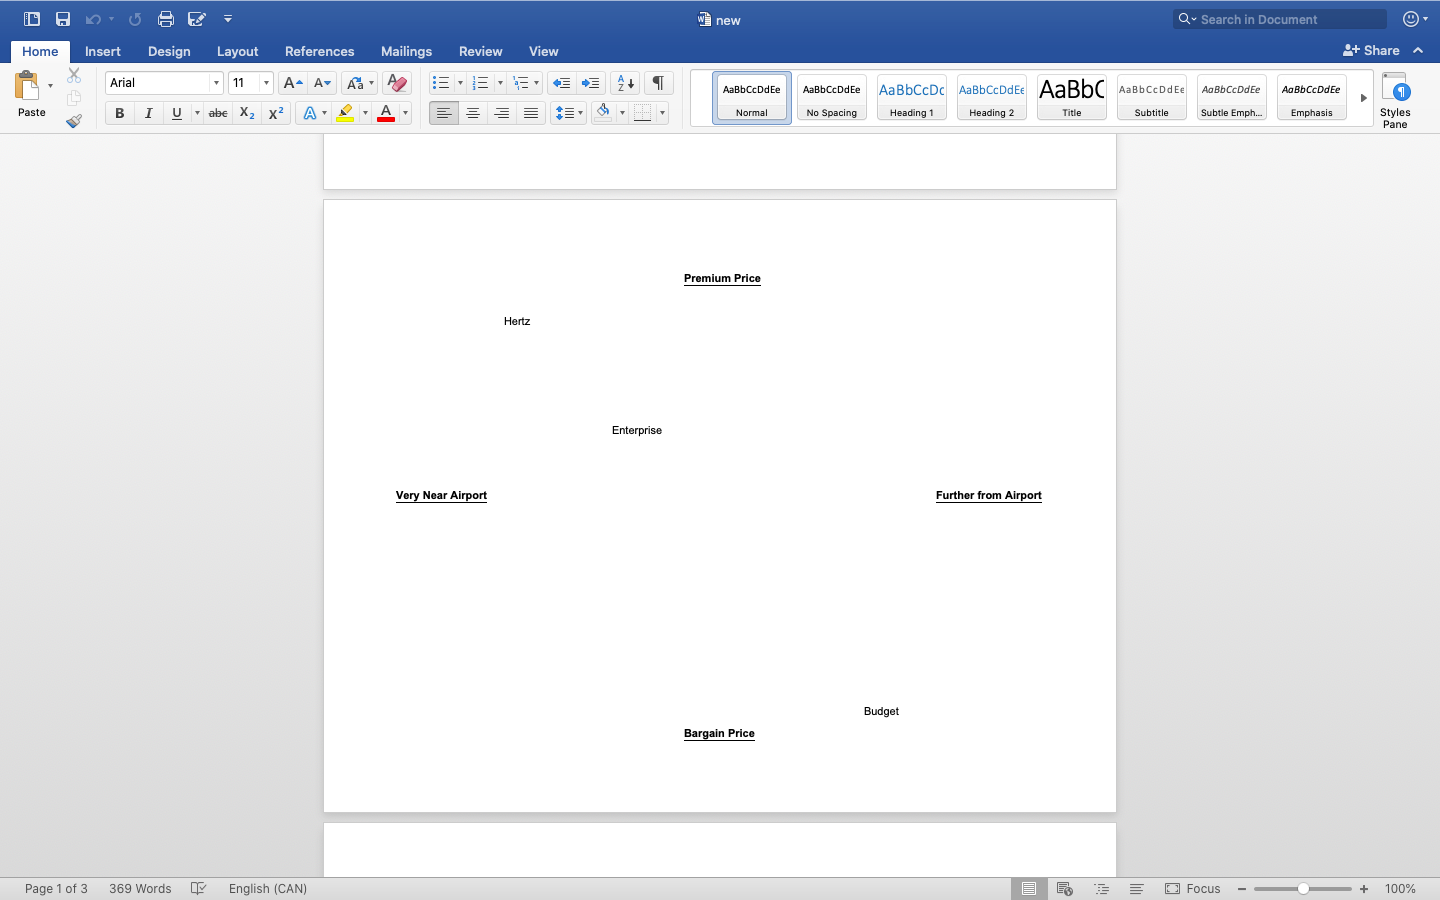Apply the Heading 1 style
The height and width of the screenshot is (900, 1440).
912,98
